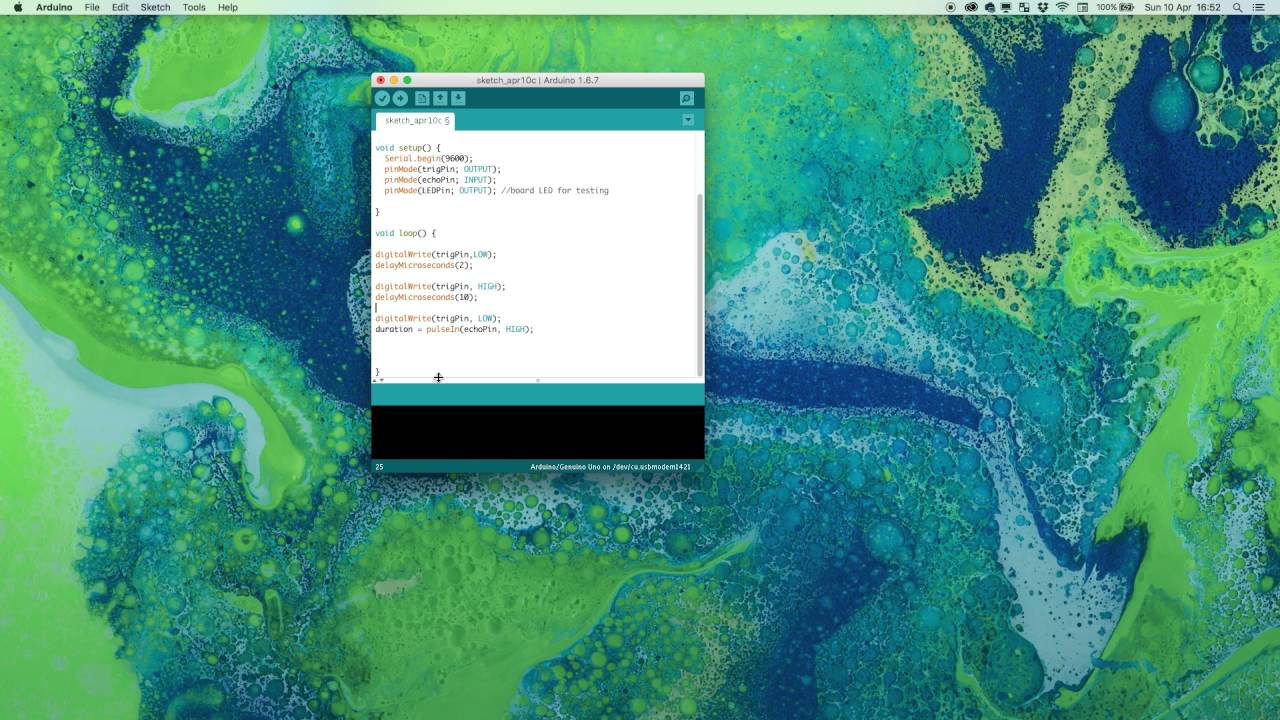The width and height of the screenshot is (1280, 720).
Task: Click the Verify checkmark button
Action: tap(382, 98)
